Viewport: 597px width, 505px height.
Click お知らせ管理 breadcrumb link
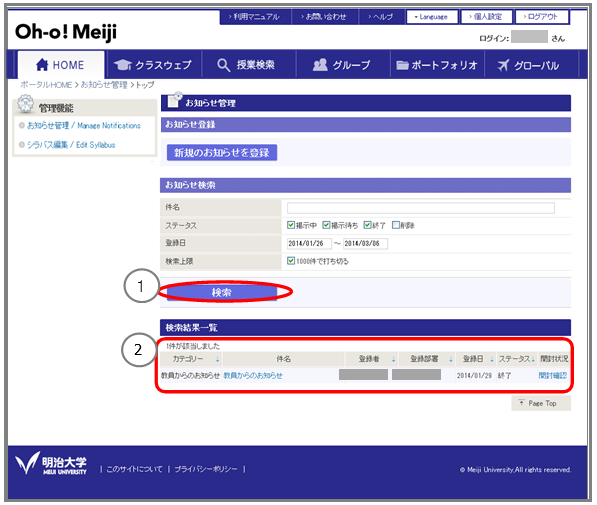[x=104, y=85]
